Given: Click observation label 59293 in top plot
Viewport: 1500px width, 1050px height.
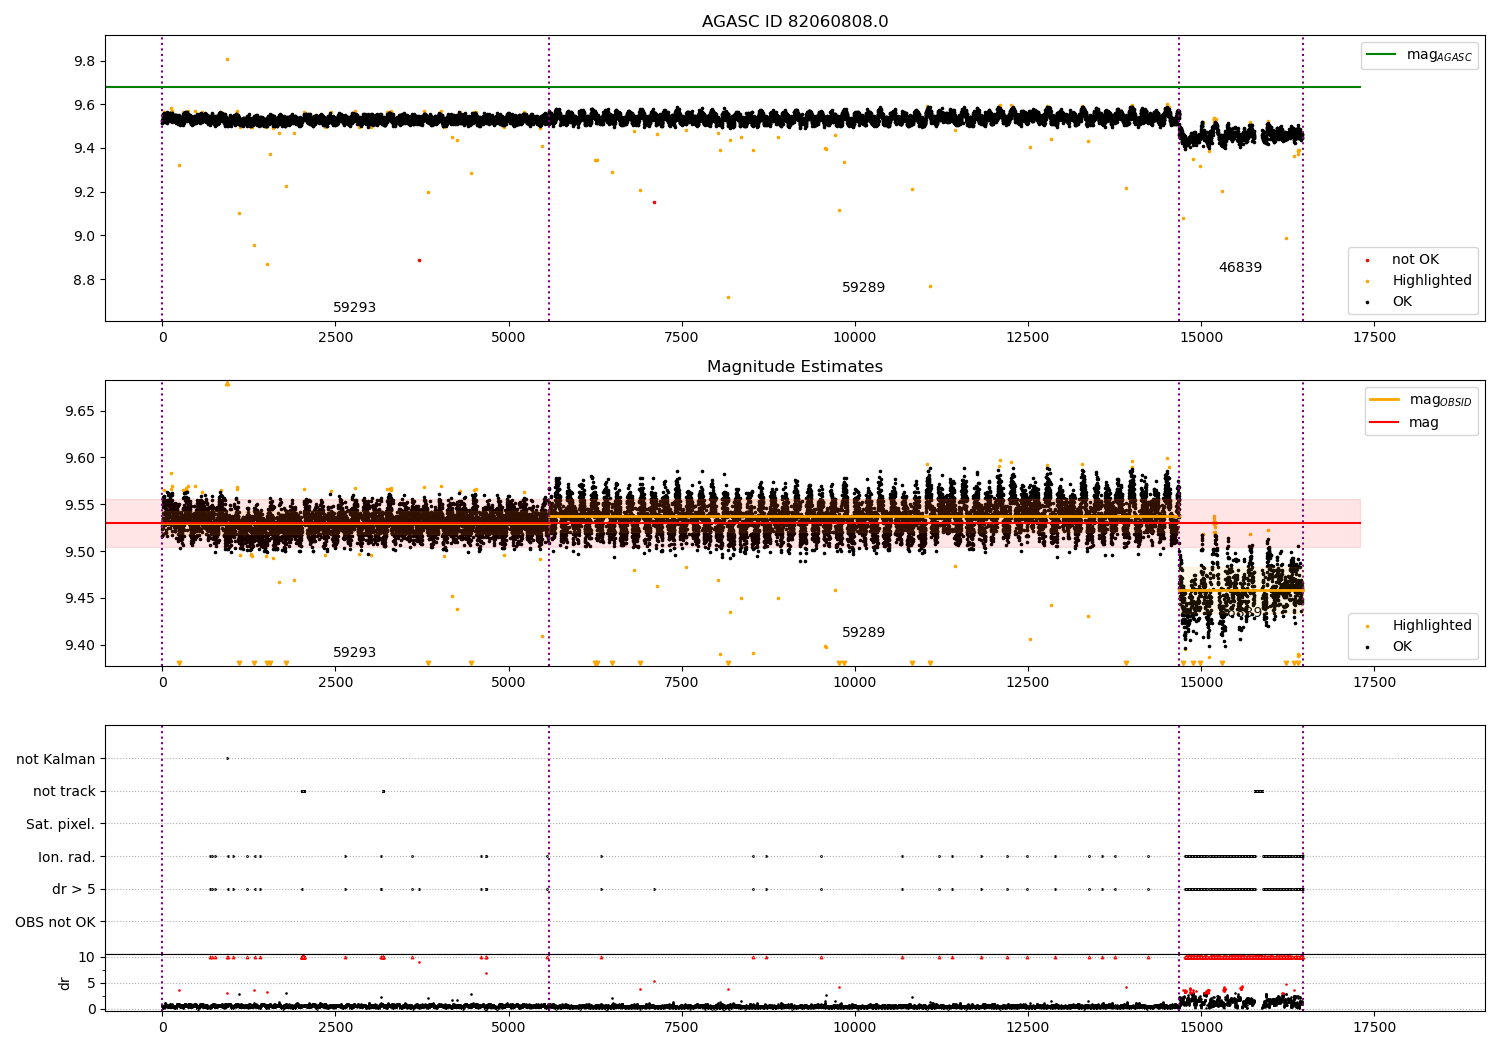Looking at the screenshot, I should click(354, 308).
